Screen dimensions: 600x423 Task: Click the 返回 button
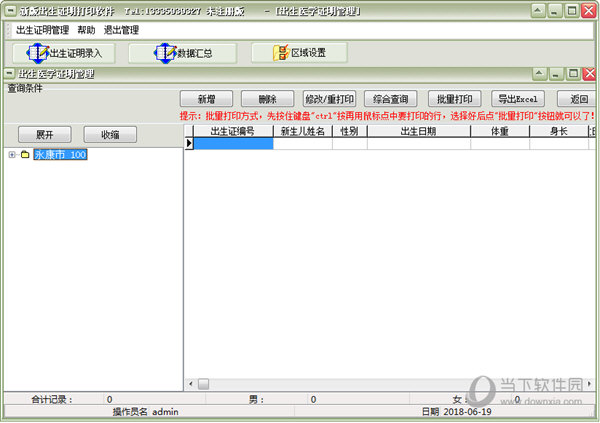pos(577,99)
